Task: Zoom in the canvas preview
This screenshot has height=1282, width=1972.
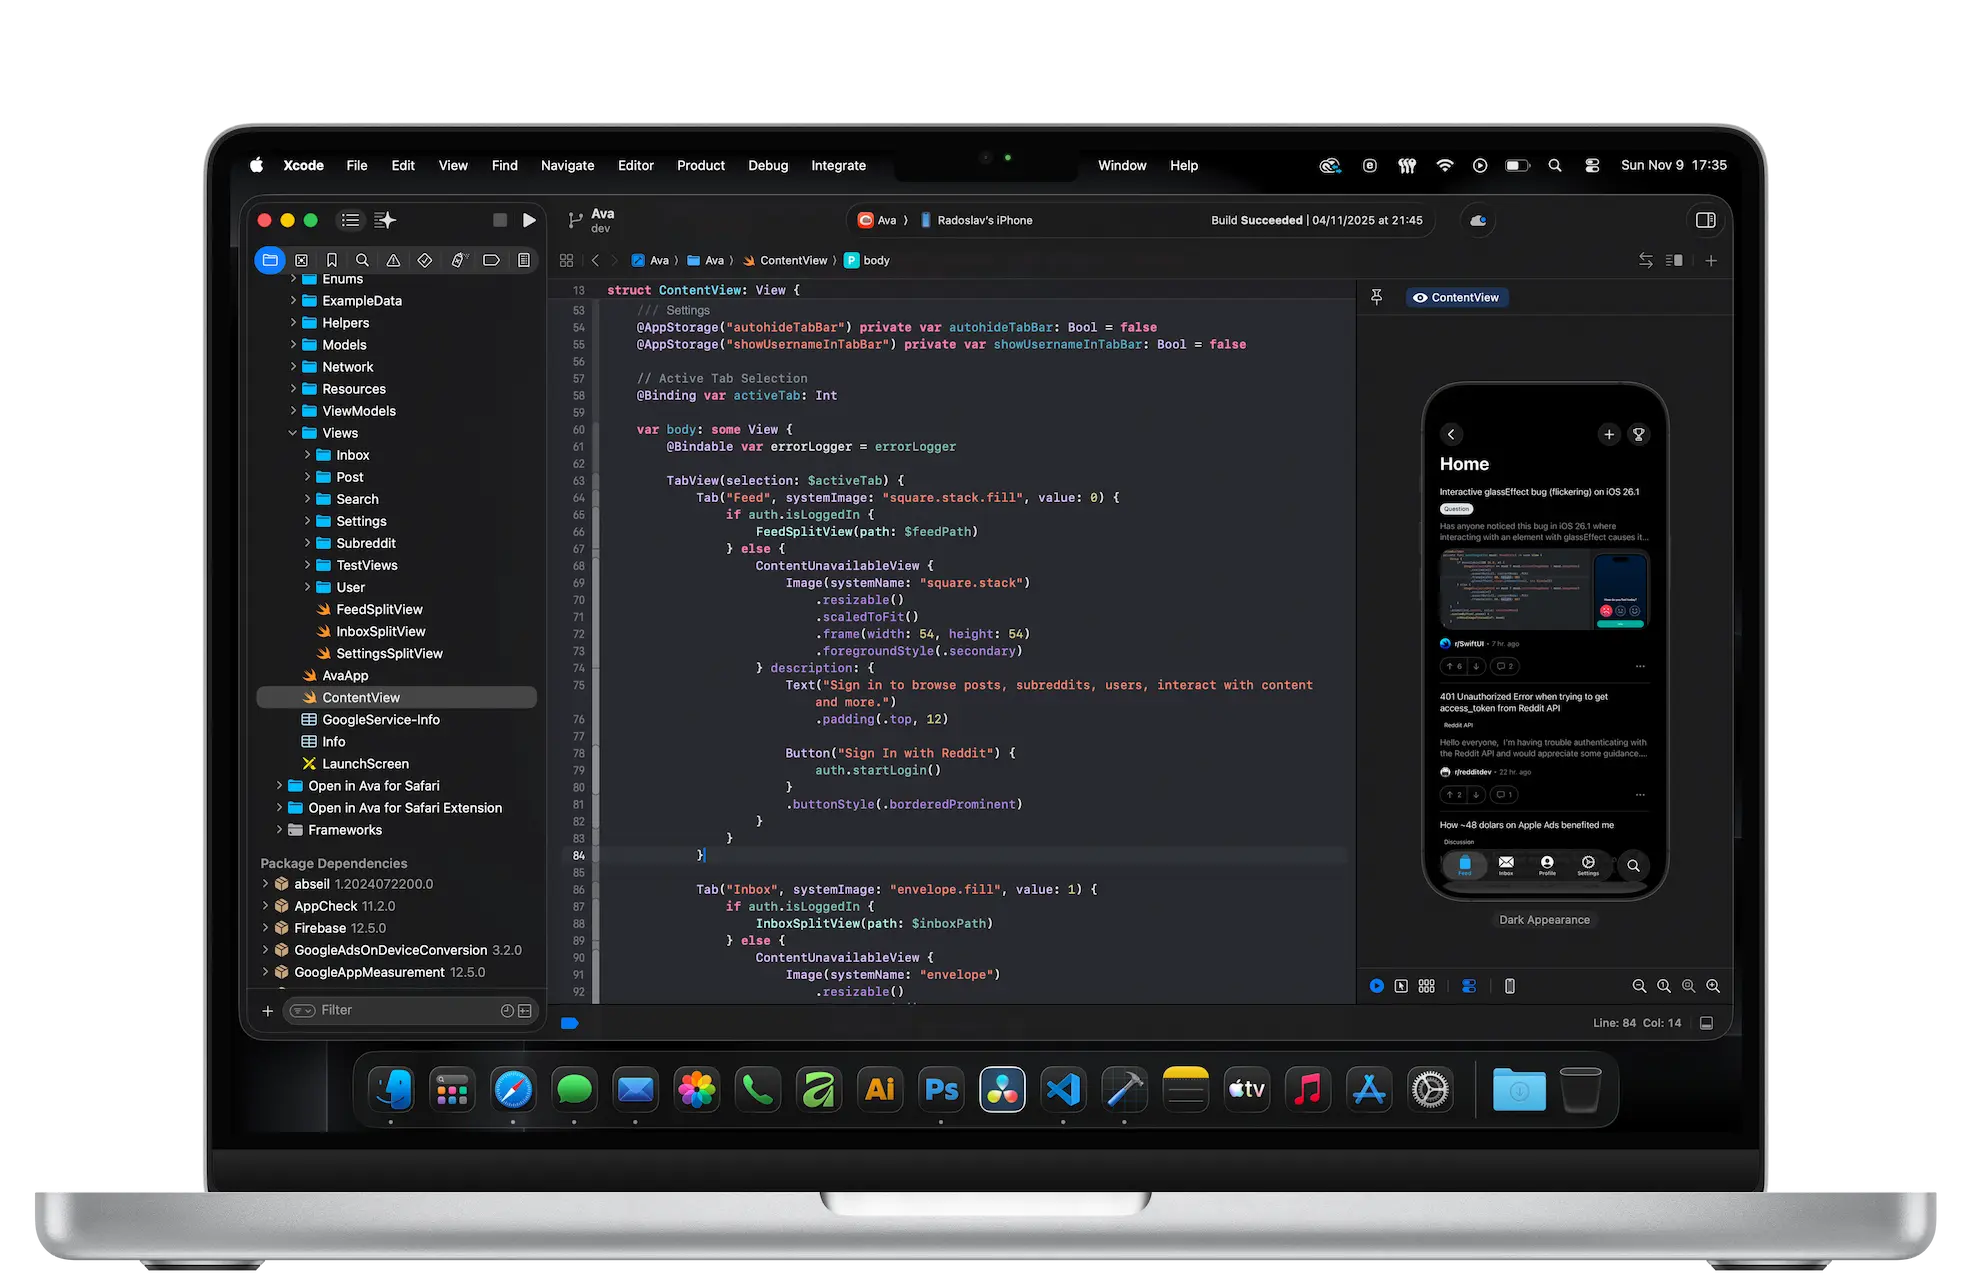Action: click(1713, 986)
